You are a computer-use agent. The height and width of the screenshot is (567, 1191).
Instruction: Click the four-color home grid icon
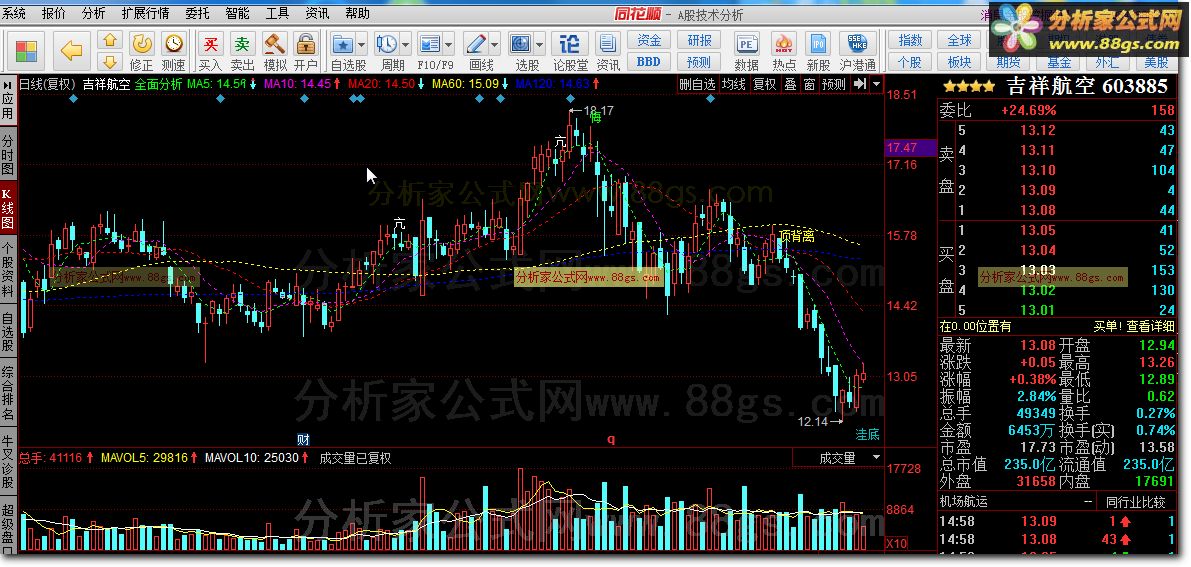click(x=26, y=51)
